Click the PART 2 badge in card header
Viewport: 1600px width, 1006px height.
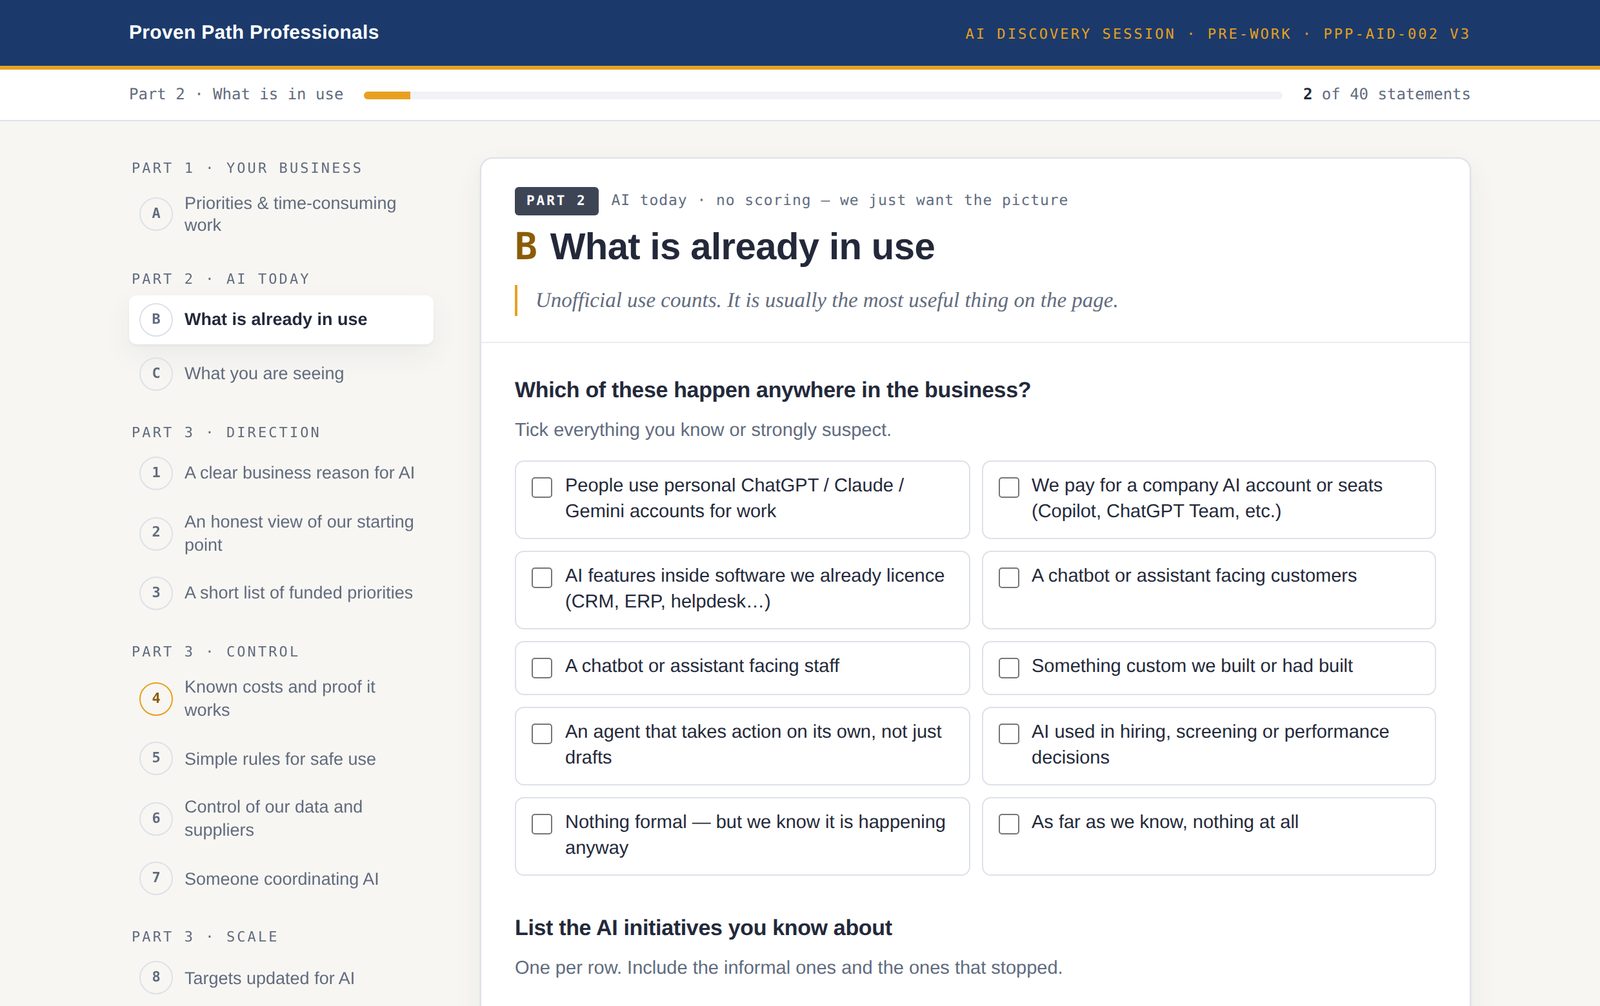(556, 200)
